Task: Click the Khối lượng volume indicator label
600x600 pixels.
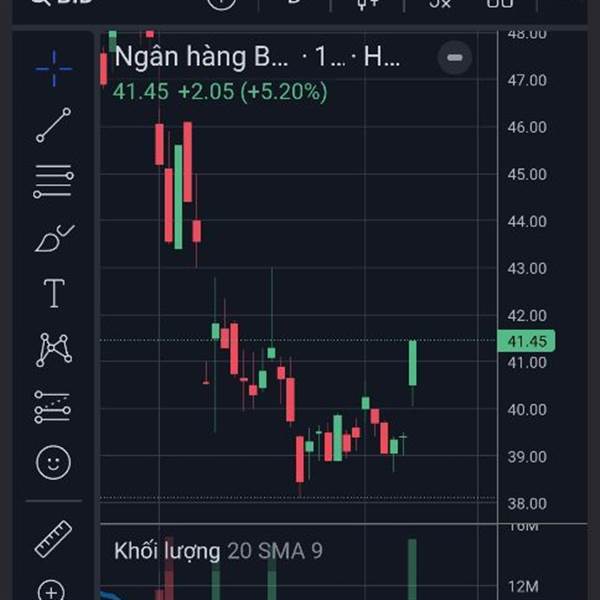Action: pyautogui.click(x=166, y=550)
